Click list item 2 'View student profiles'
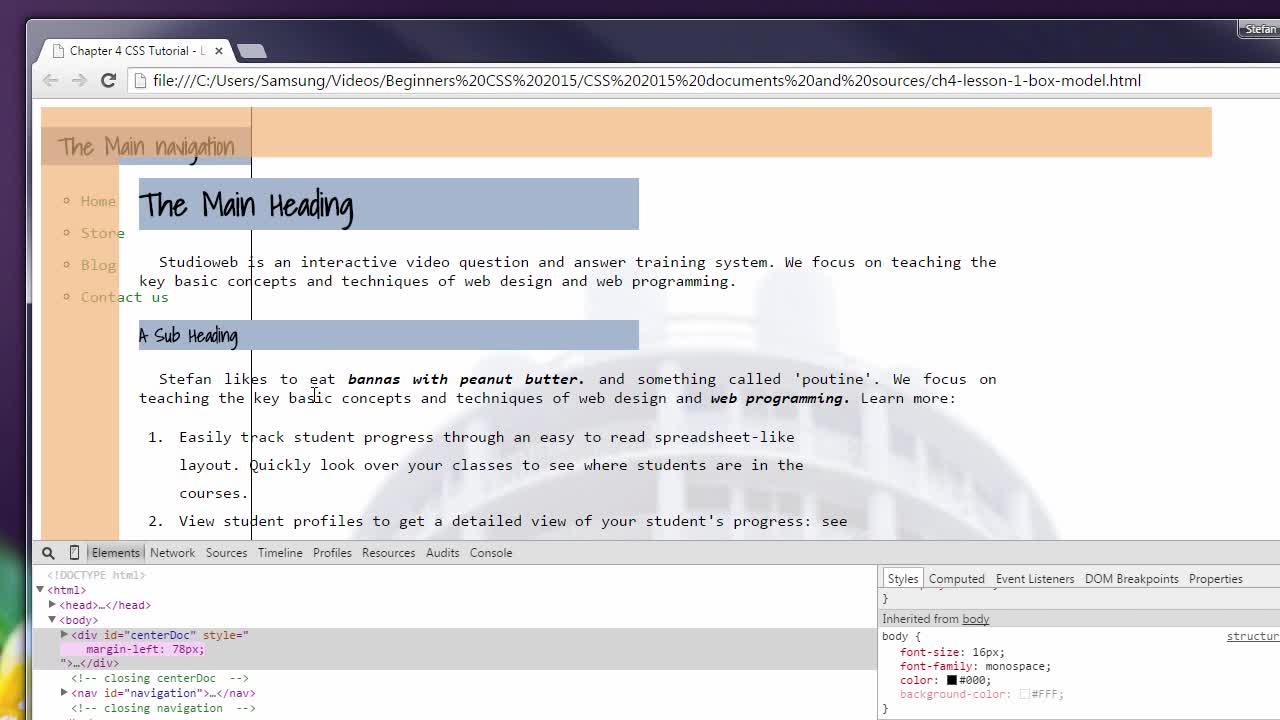This screenshot has height=720, width=1280. tap(513, 521)
